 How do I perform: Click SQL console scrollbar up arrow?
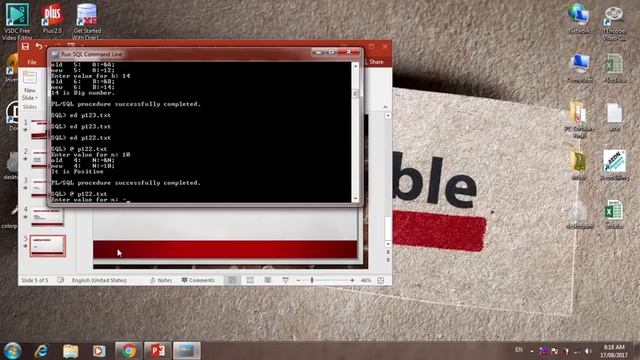tap(355, 66)
